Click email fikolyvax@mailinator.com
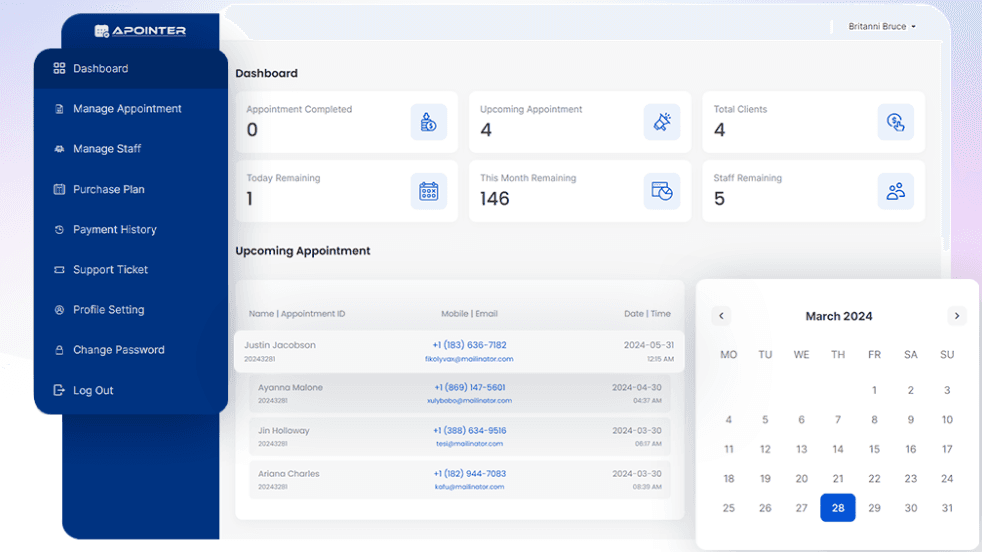982x552 pixels. click(469, 359)
